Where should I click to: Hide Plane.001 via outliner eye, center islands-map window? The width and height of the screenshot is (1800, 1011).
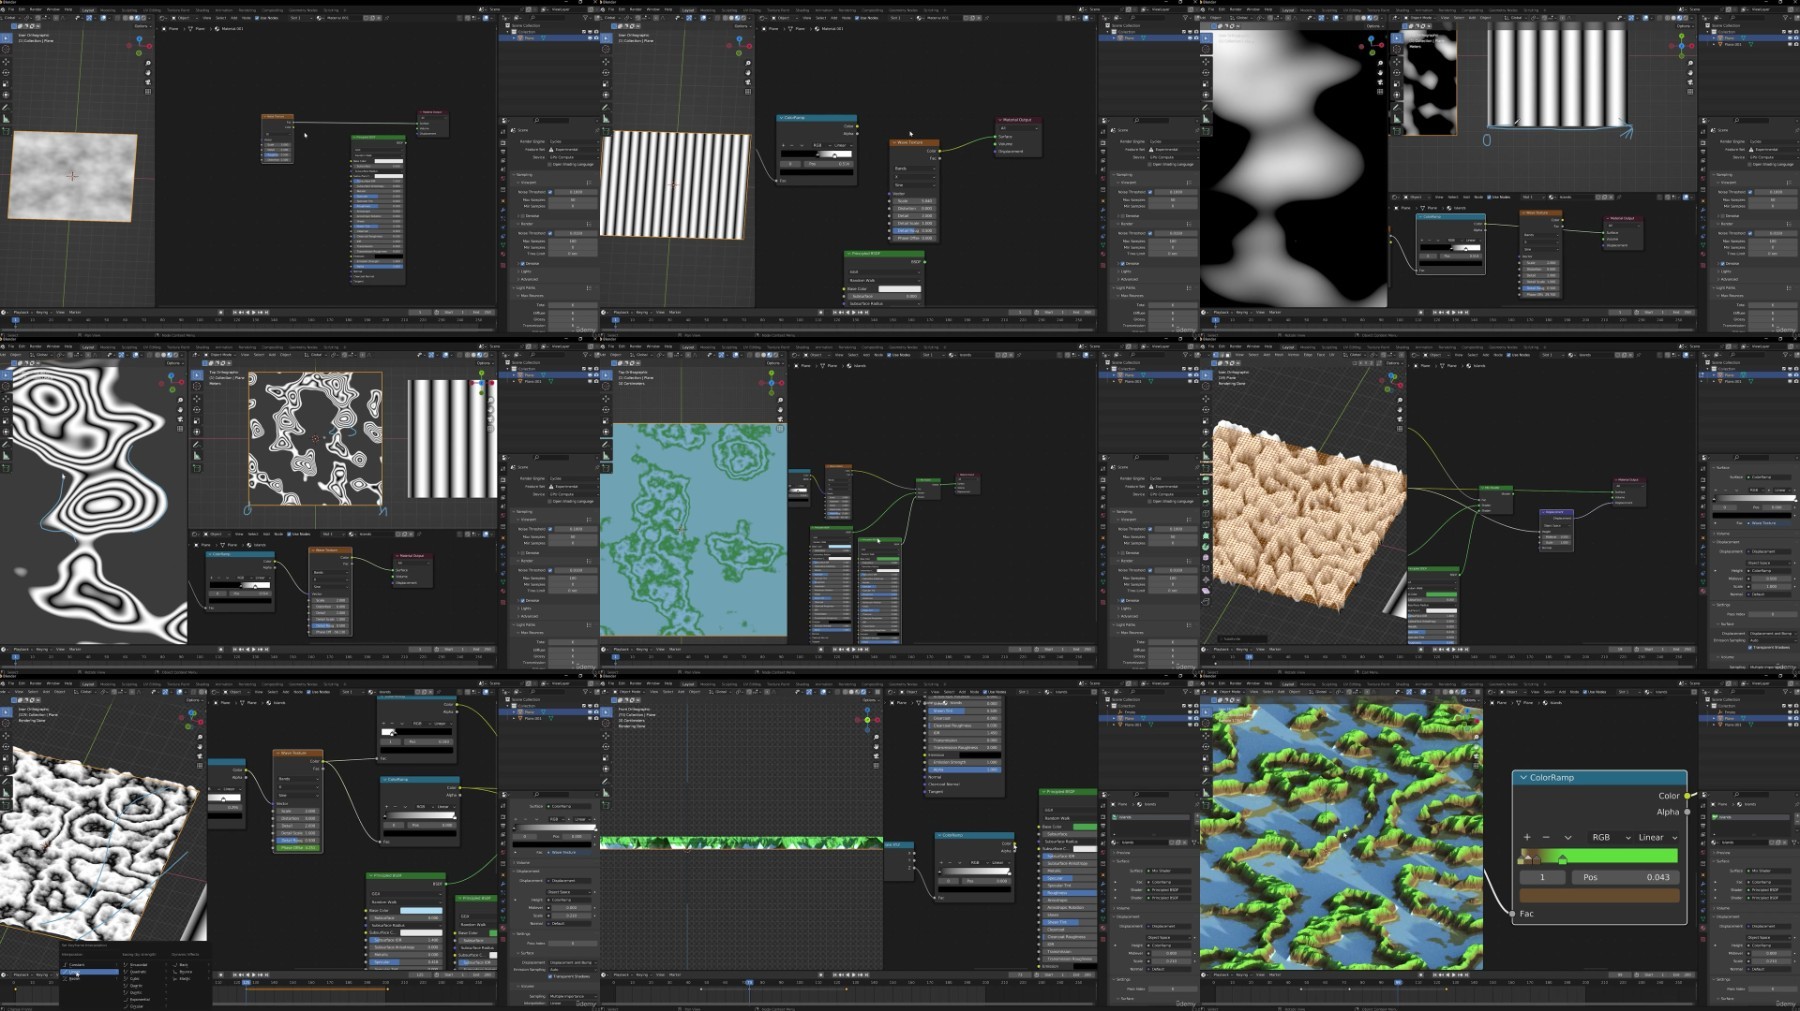click(x=1190, y=381)
